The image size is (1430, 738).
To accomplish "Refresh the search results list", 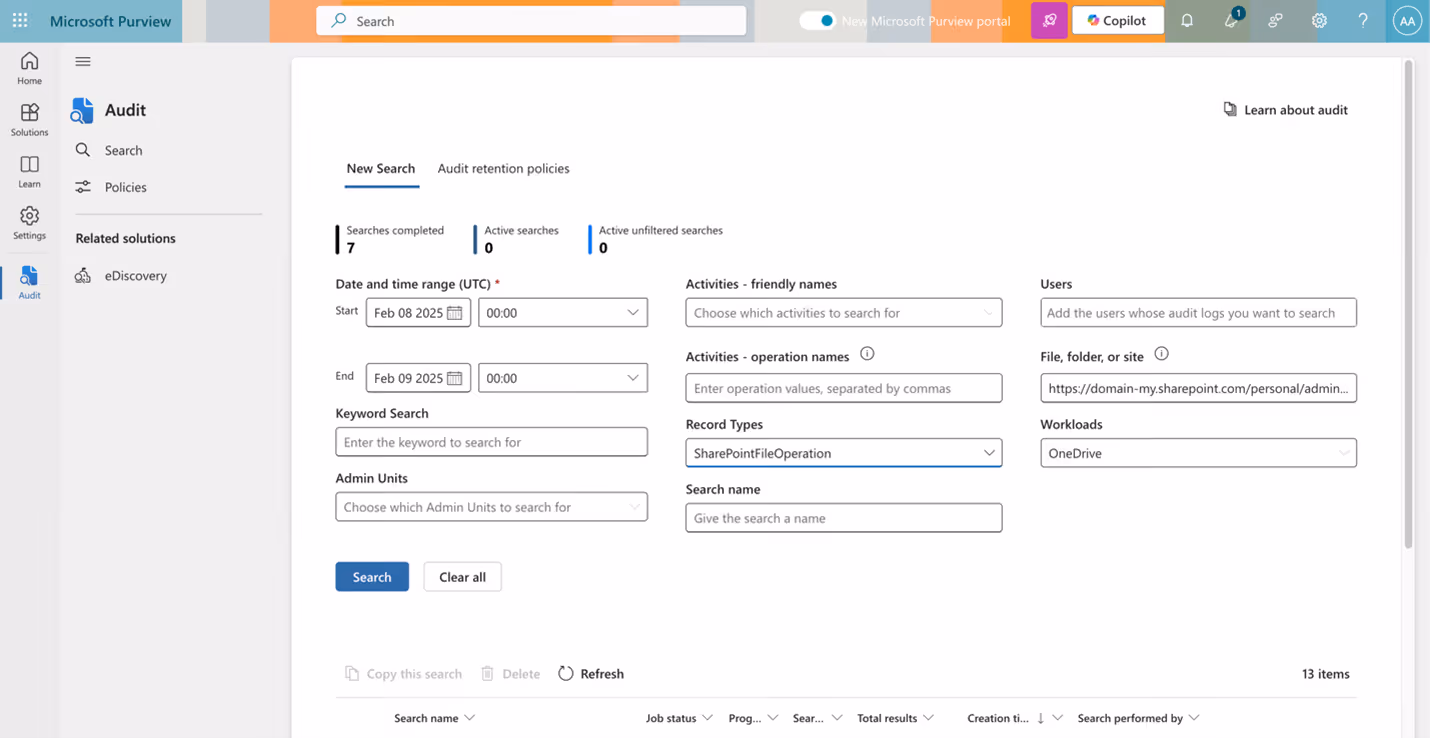I will [x=591, y=673].
